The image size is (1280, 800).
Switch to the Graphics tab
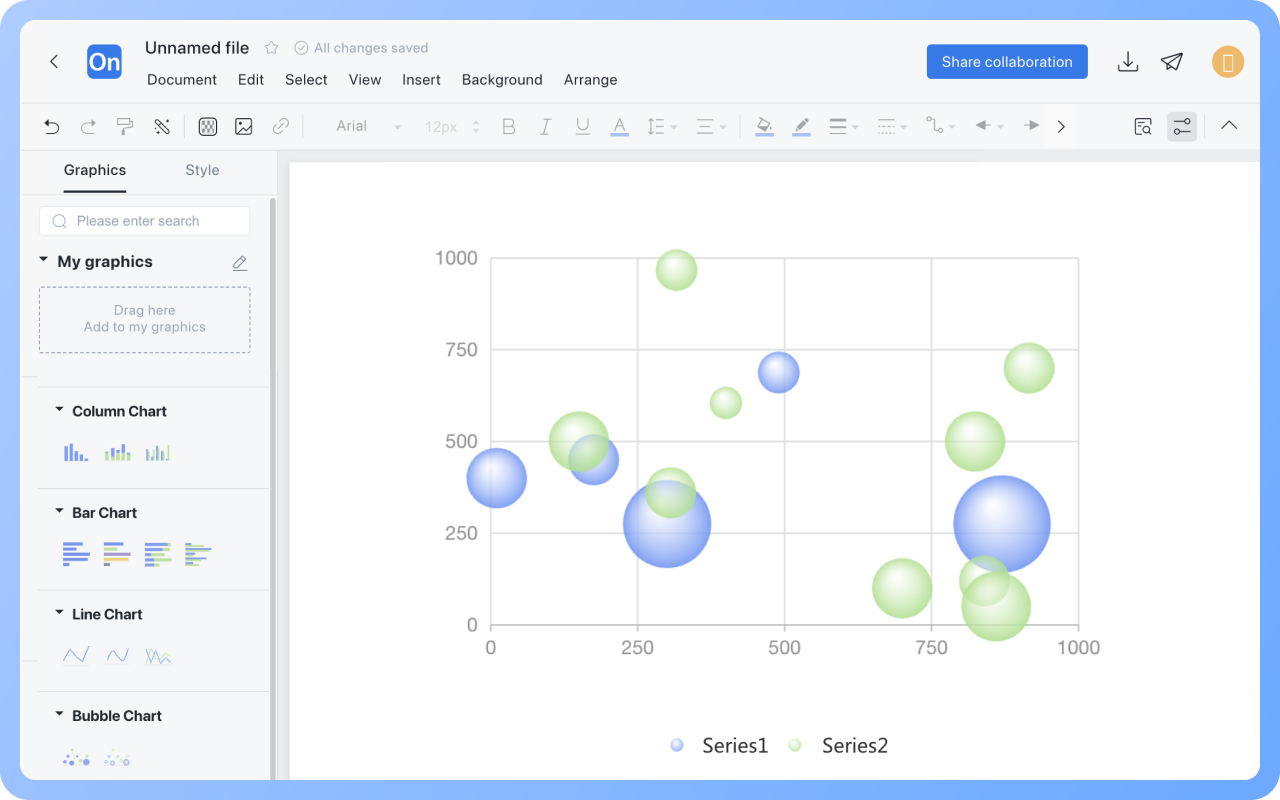pos(95,170)
